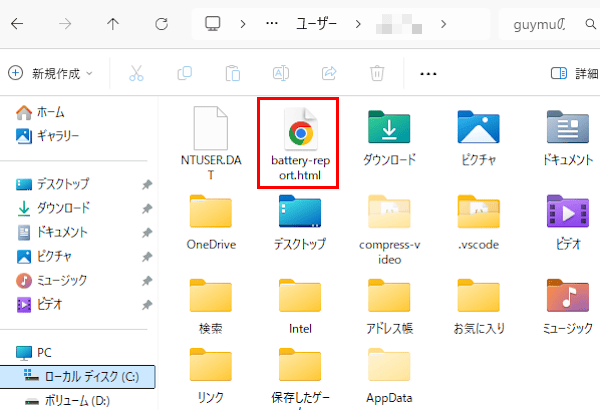The image size is (600, 410).
Task: Open pinned ドキュメント in sidebar
Action: 52,232
